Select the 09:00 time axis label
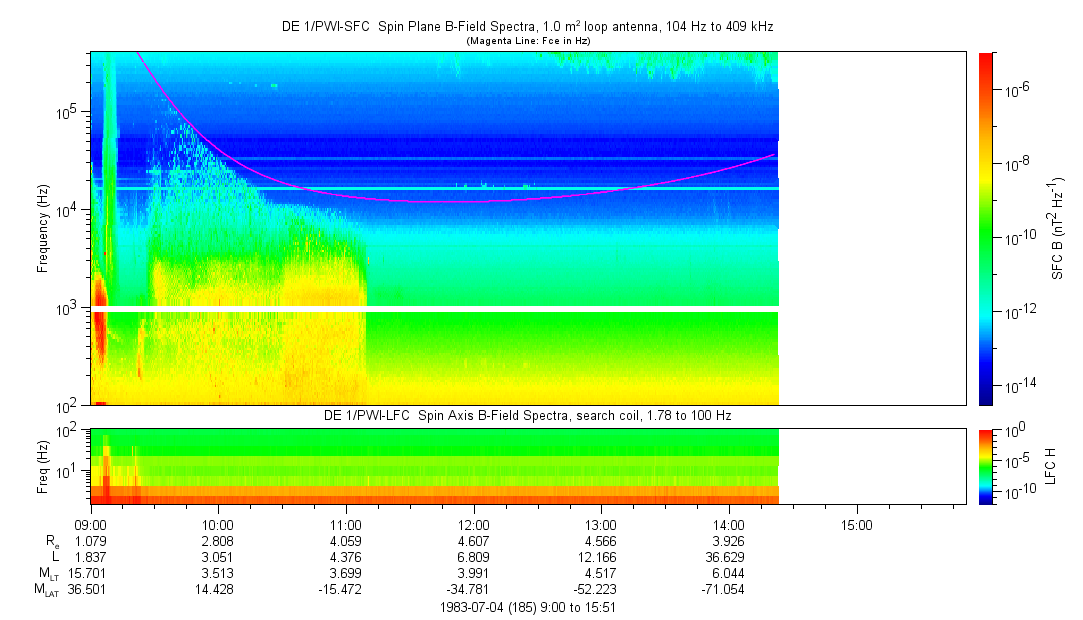Screen dimensions: 1083x620 coord(91,524)
